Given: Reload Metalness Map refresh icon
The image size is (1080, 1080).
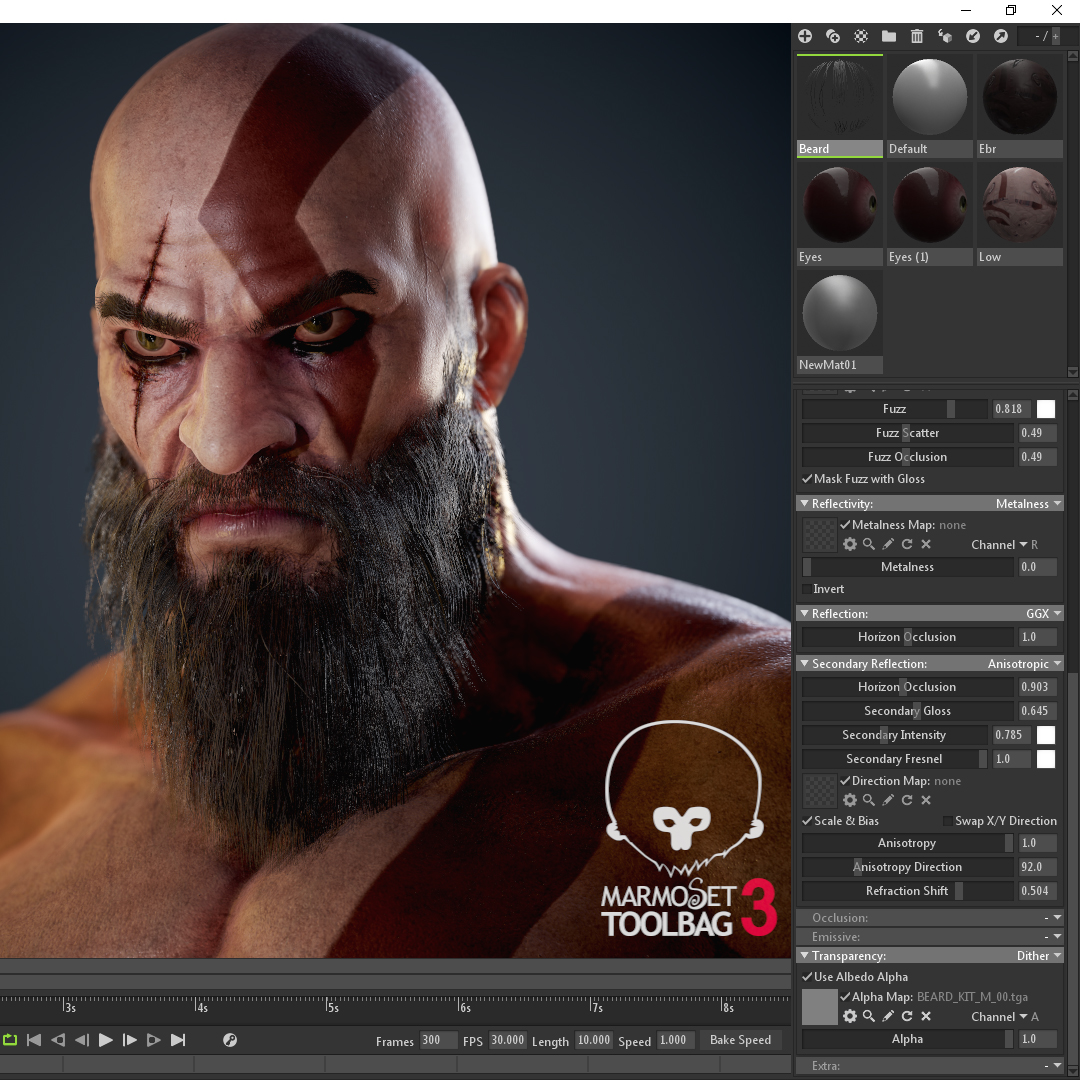Looking at the screenshot, I should pyautogui.click(x=907, y=544).
